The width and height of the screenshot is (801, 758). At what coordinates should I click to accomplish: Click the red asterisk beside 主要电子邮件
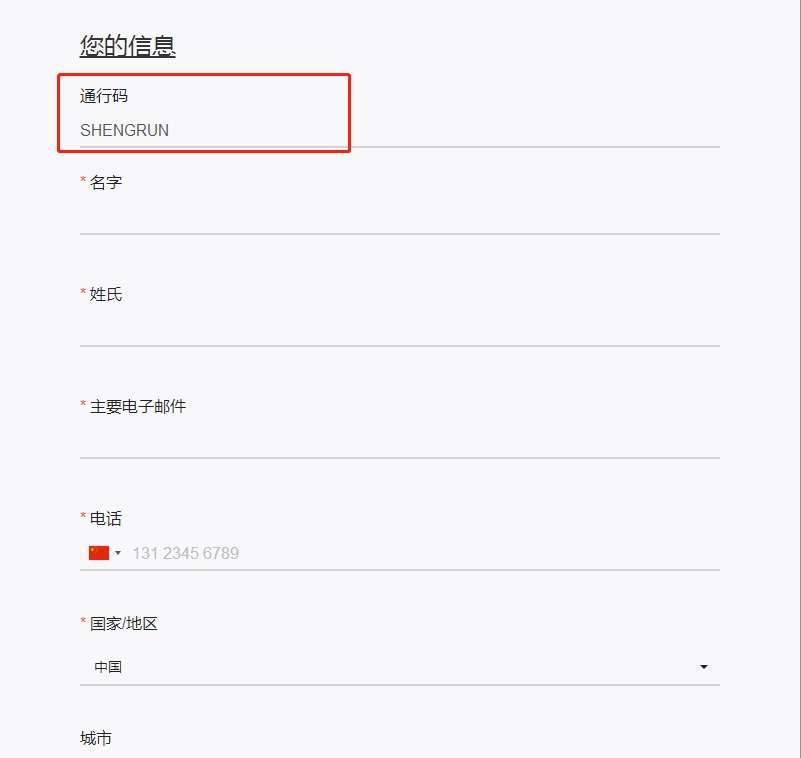[x=83, y=404]
